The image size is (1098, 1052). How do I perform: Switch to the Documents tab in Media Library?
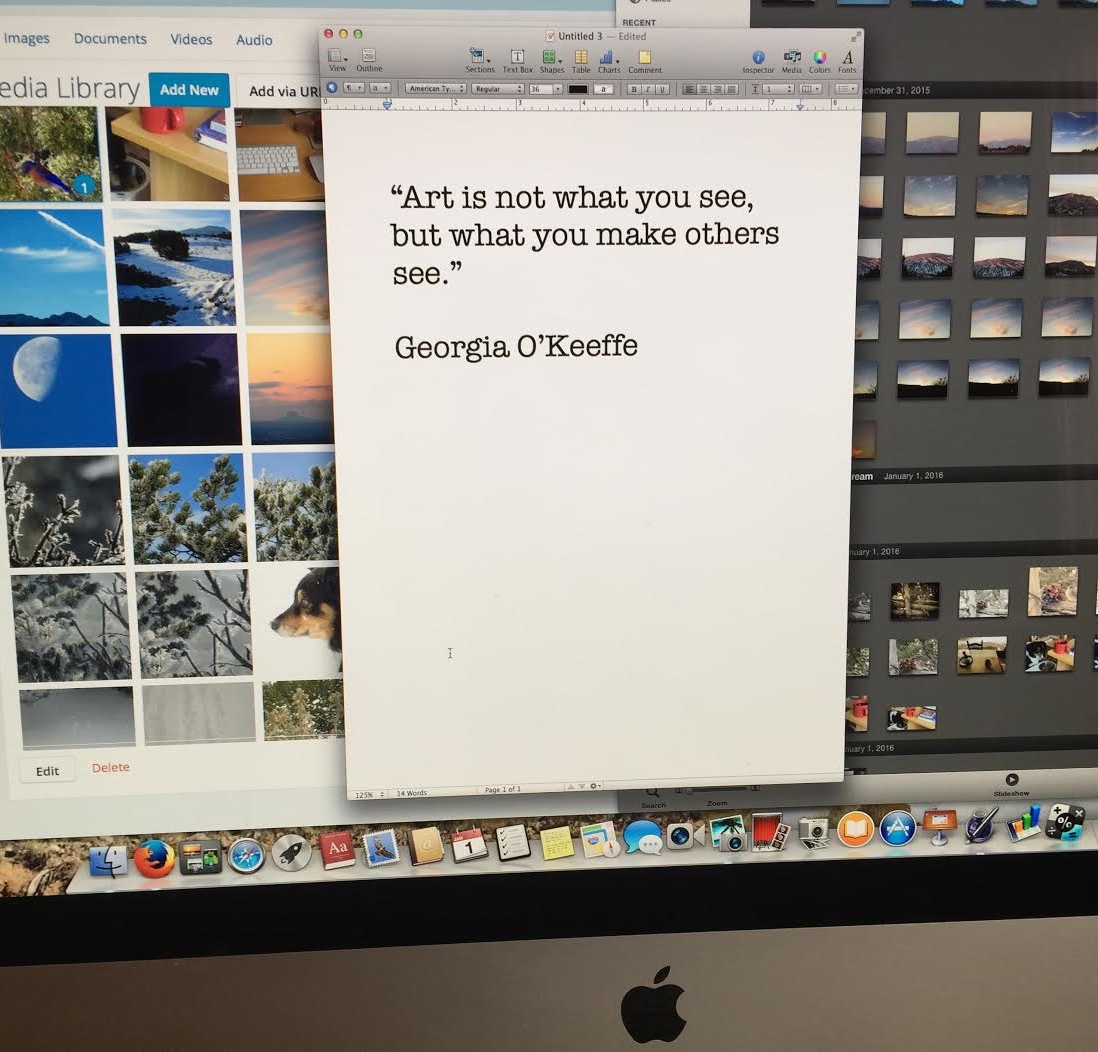(110, 39)
